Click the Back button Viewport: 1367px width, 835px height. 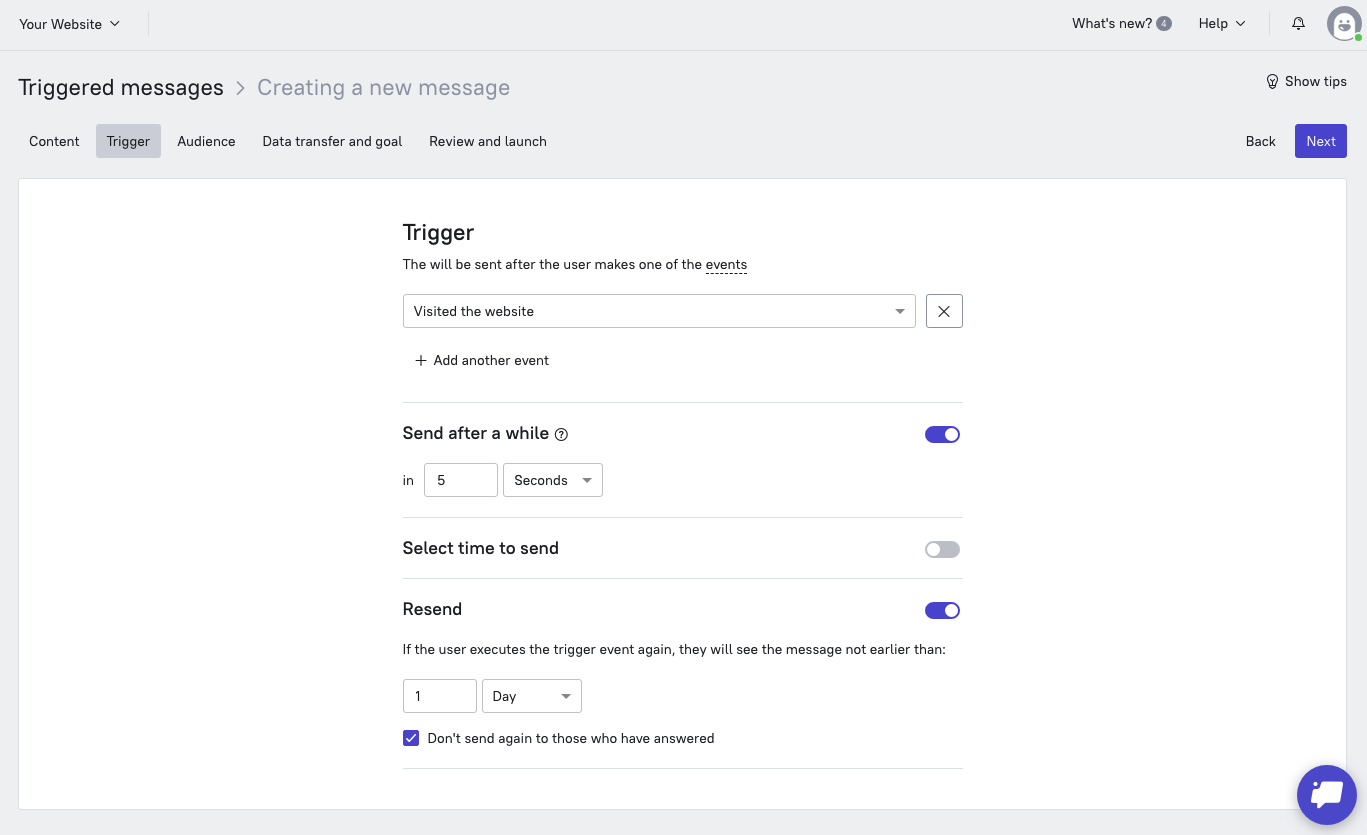[x=1260, y=141]
